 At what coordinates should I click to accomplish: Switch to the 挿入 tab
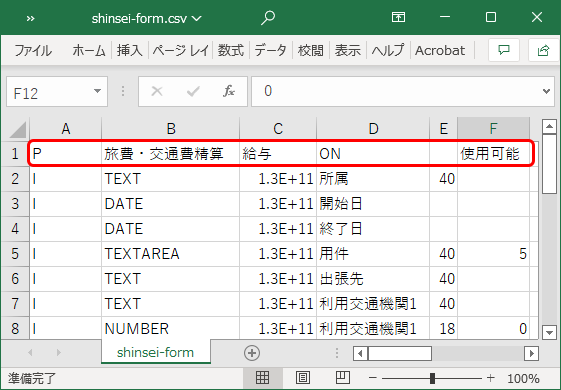(x=130, y=50)
